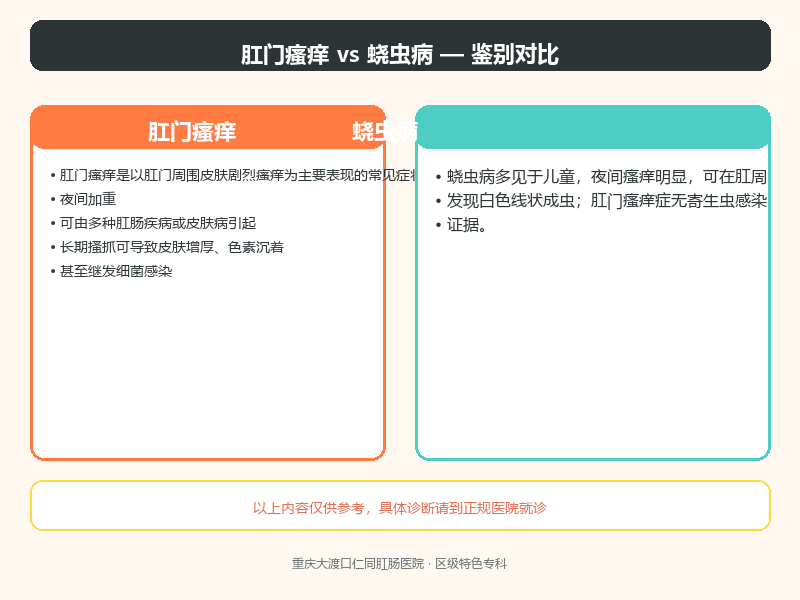Click the overlapping 蛲虫病 header text
Screen dimensions: 800x600
pos(385,132)
